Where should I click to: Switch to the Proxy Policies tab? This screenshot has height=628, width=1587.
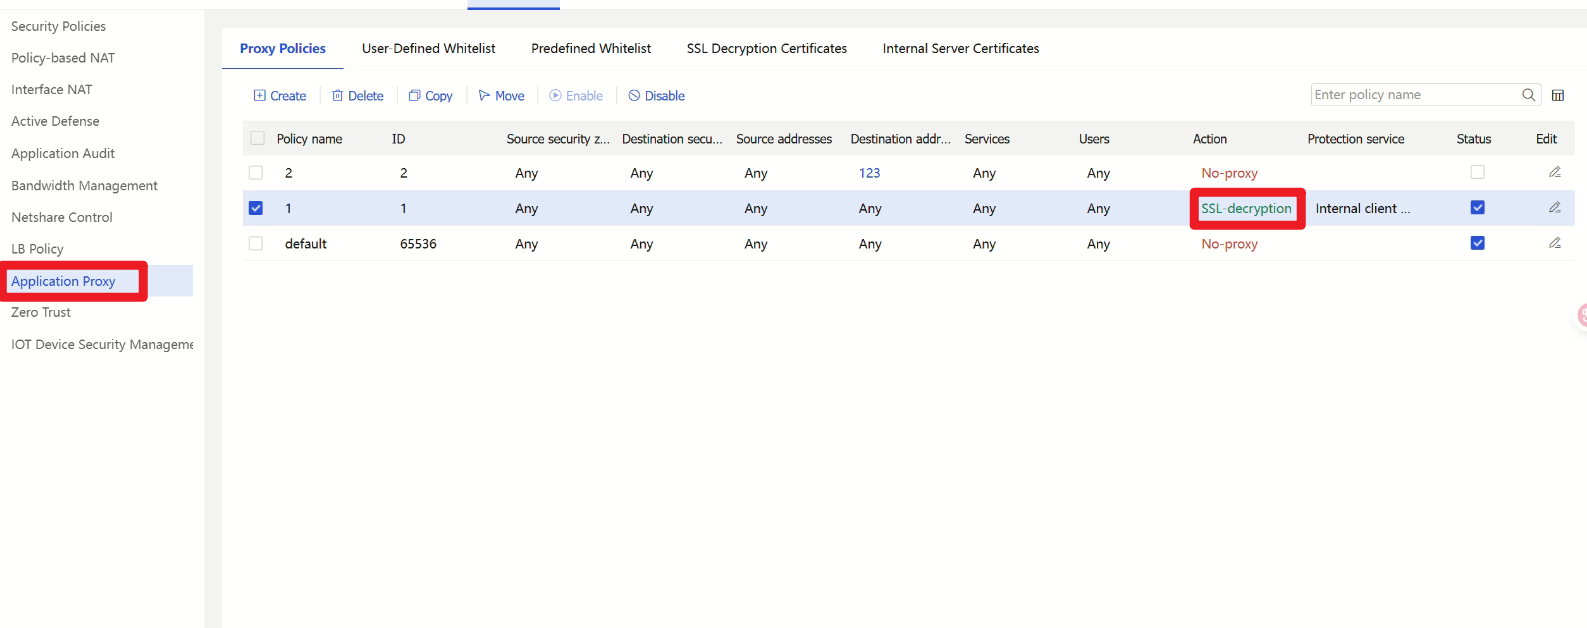point(283,48)
